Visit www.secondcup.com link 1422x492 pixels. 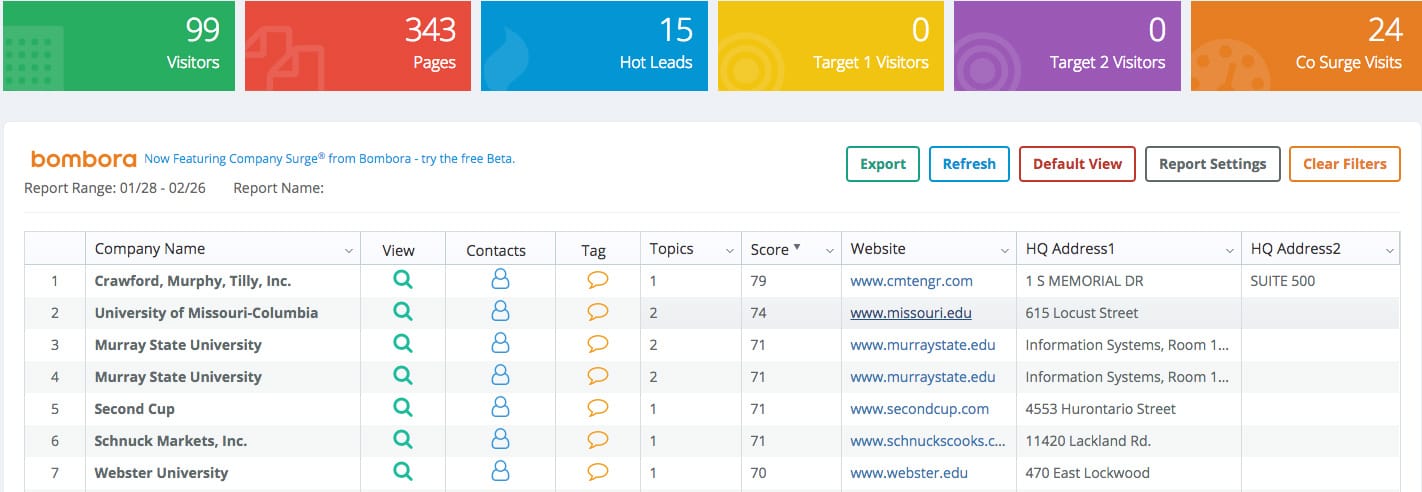click(919, 409)
